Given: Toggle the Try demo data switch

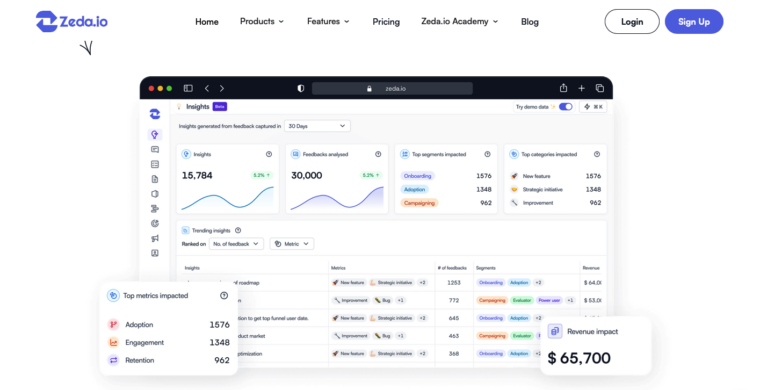Looking at the screenshot, I should point(566,107).
